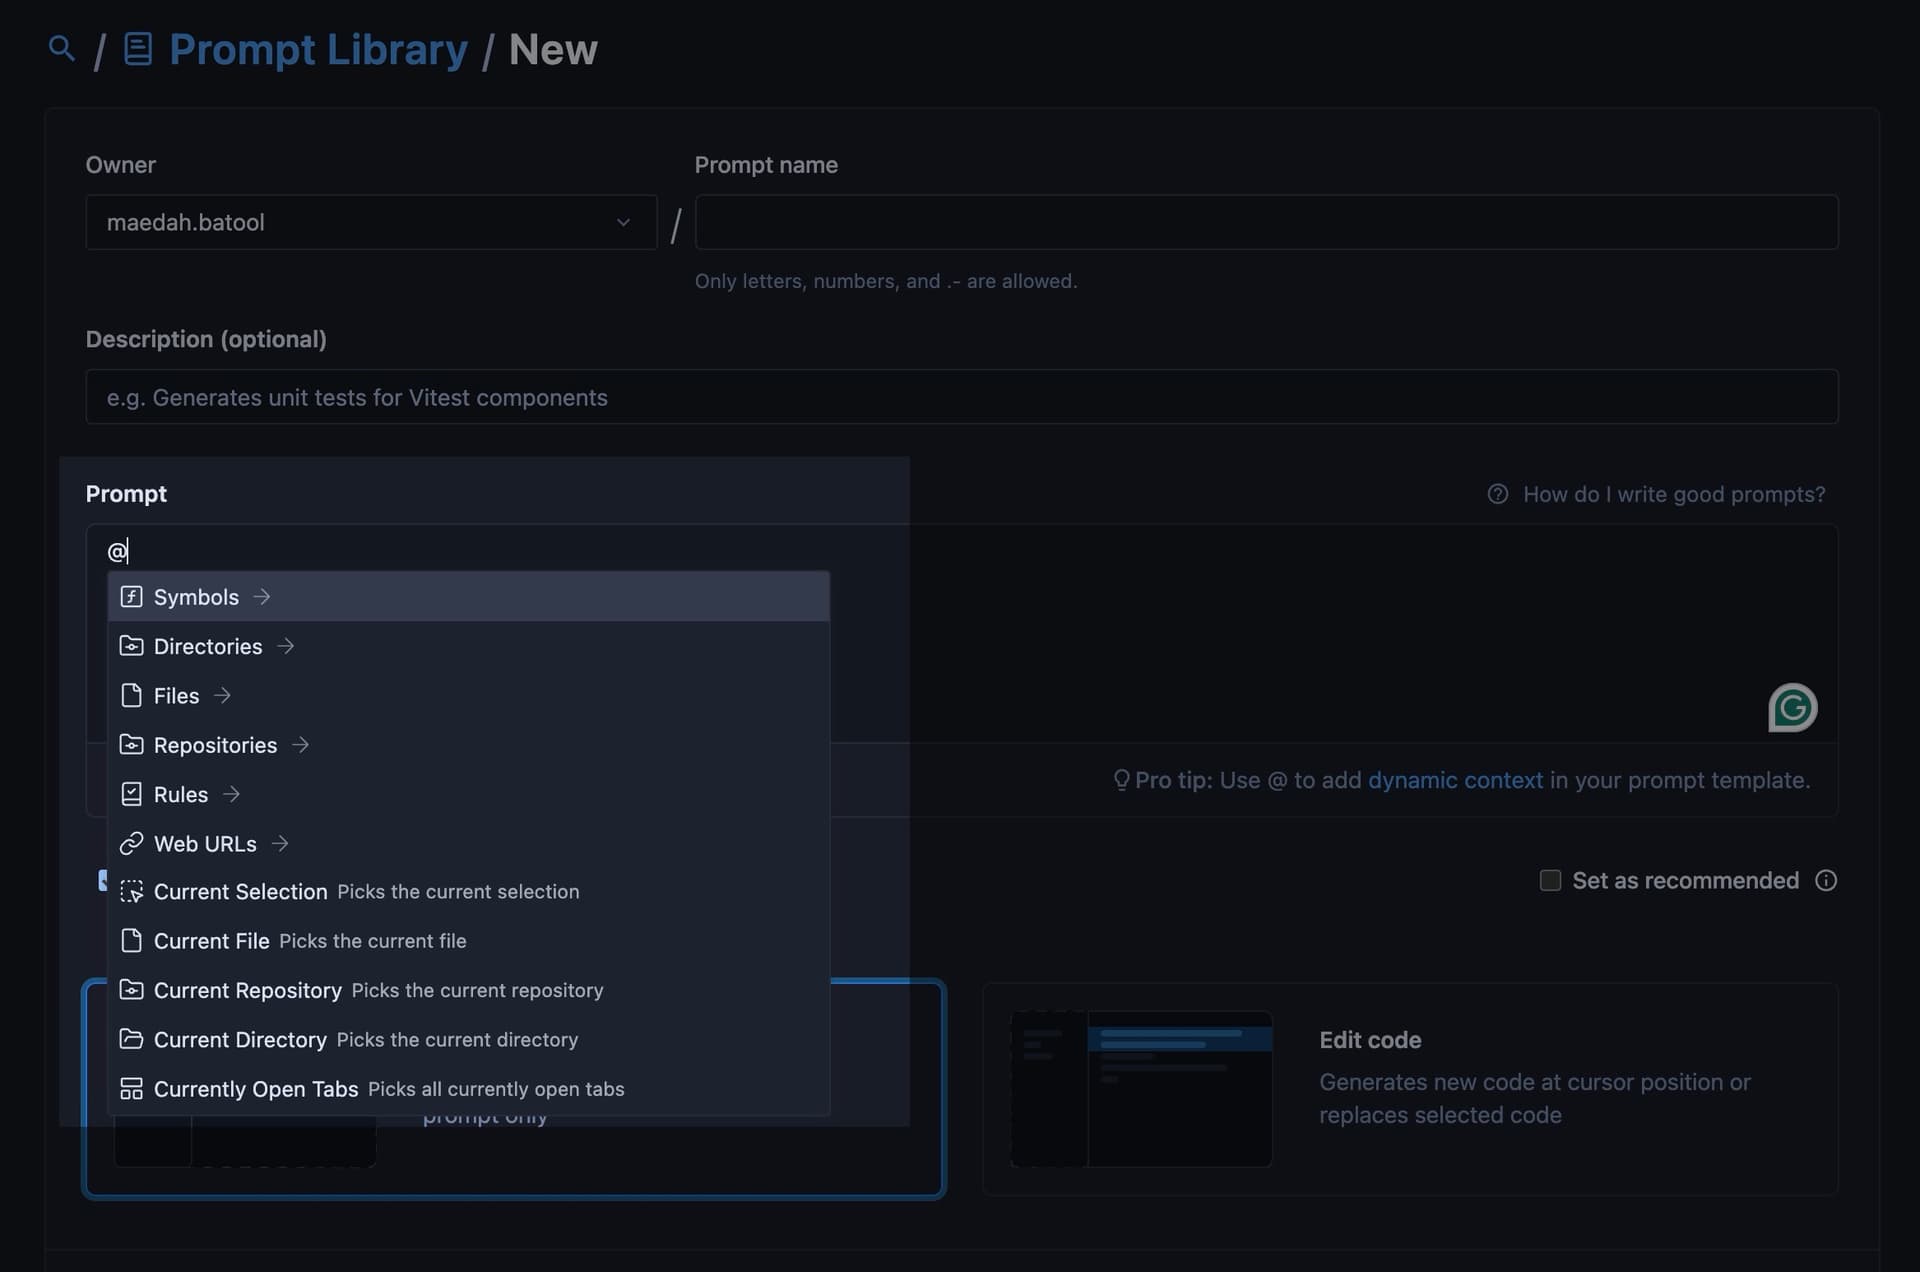Click the Current File page icon
The image size is (1920, 1272).
point(131,941)
